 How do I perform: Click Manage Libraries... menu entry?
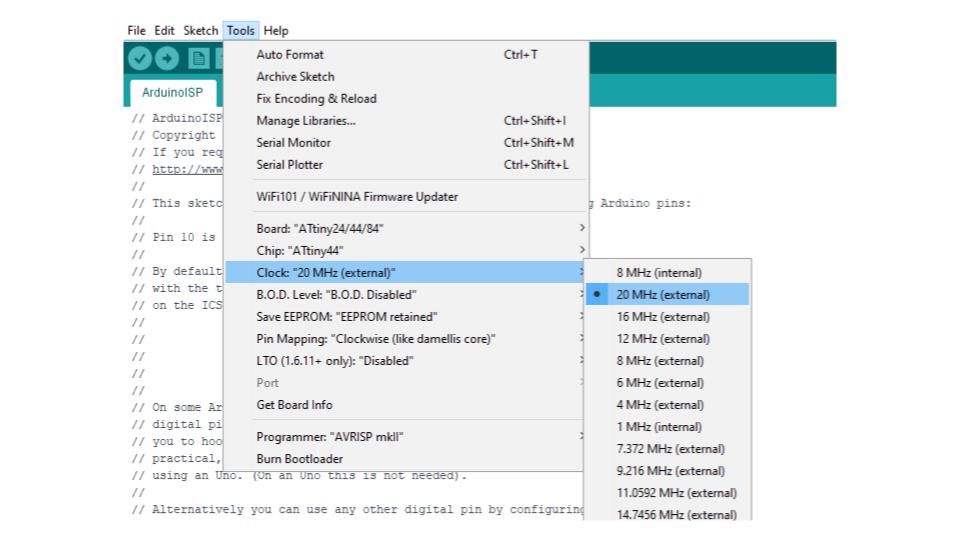click(306, 121)
